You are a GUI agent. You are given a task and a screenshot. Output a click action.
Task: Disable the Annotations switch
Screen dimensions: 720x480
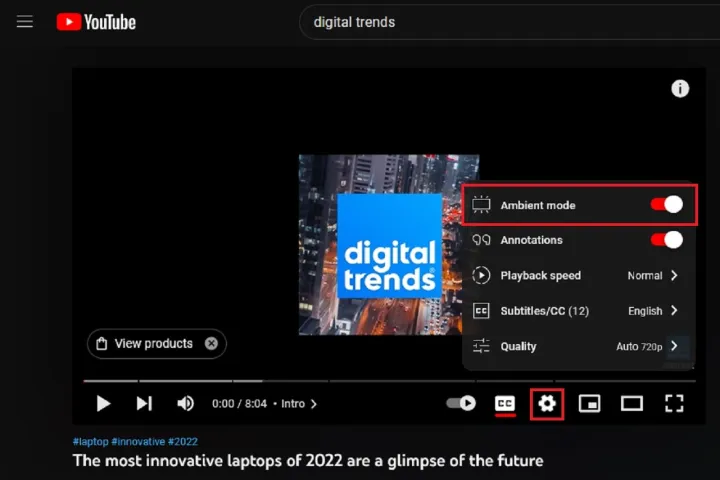(x=666, y=240)
